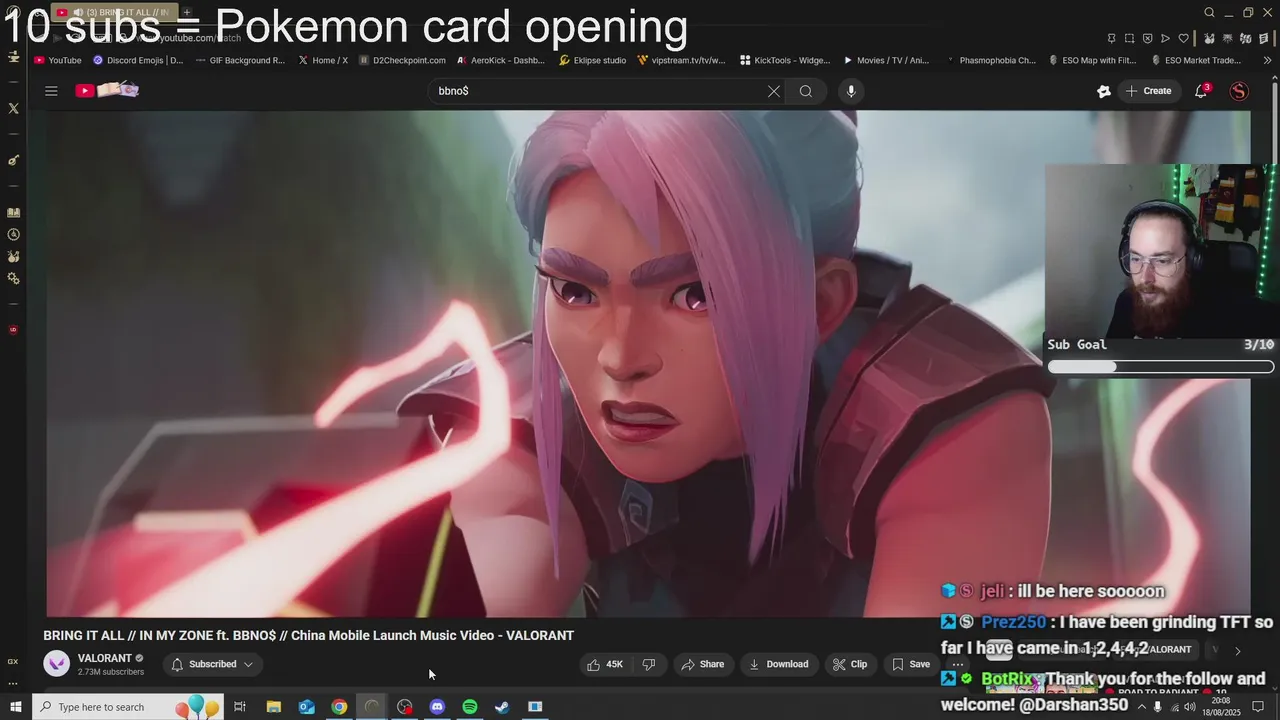This screenshot has width=1280, height=720.
Task: Open the VALORANT channel avatar
Action: [x=57, y=664]
